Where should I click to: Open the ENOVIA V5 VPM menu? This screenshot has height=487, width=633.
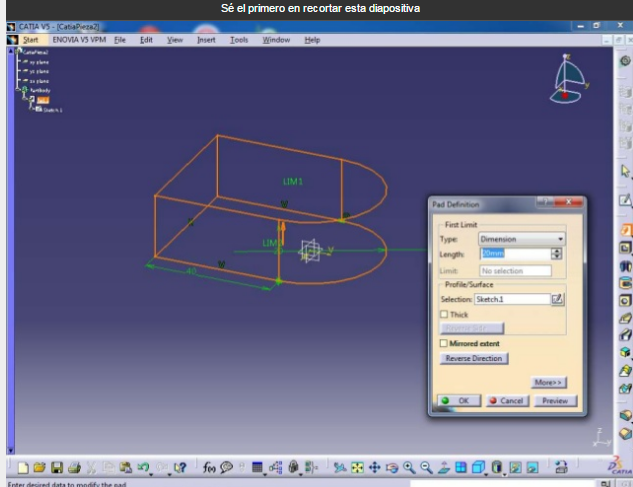(79, 40)
